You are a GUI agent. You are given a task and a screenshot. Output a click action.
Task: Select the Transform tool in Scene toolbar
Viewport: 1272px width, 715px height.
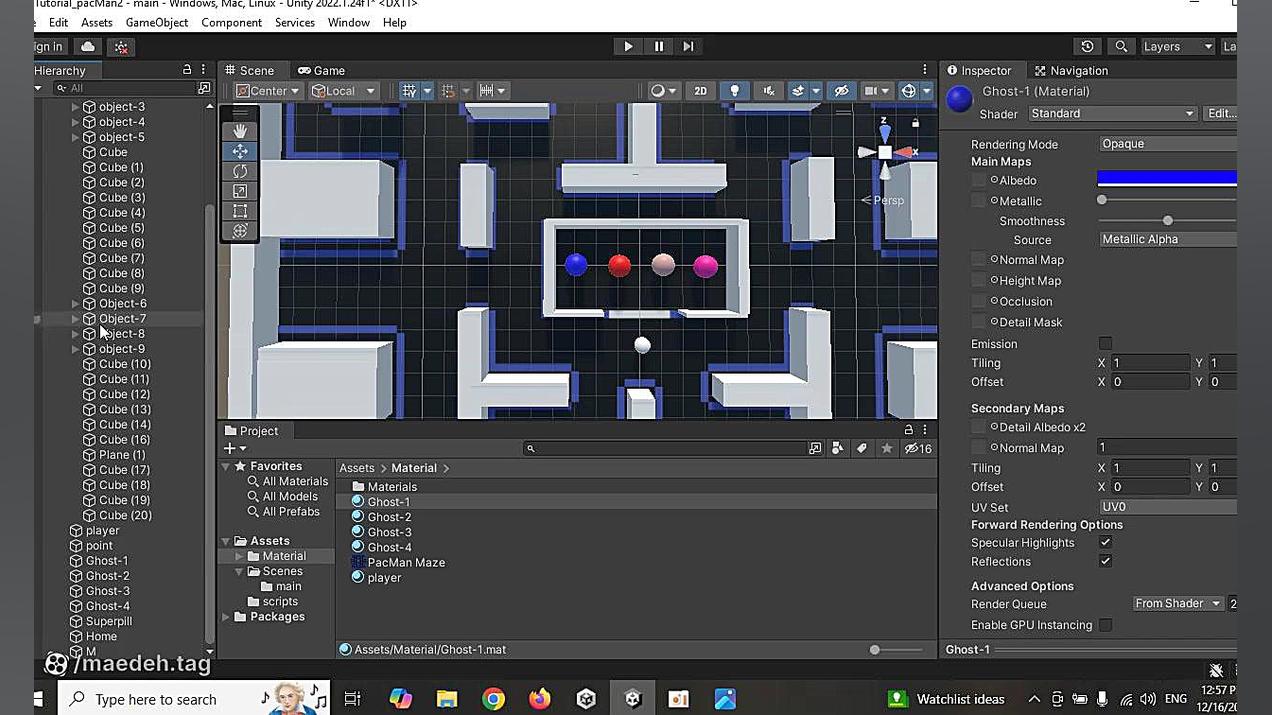240,231
